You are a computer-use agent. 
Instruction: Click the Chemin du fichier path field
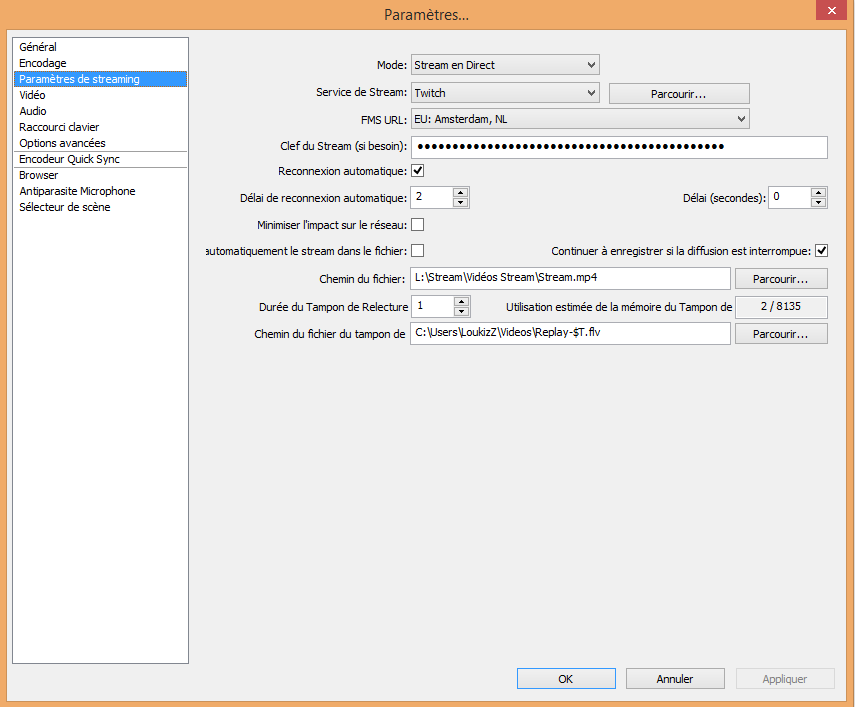point(570,278)
